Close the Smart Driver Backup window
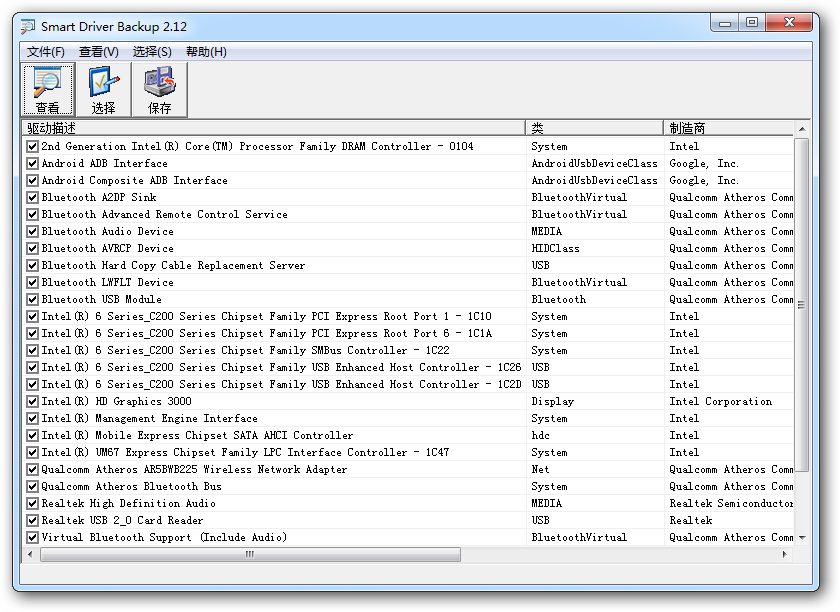Image resolution: width=840 pixels, height=612 pixels. coord(789,23)
